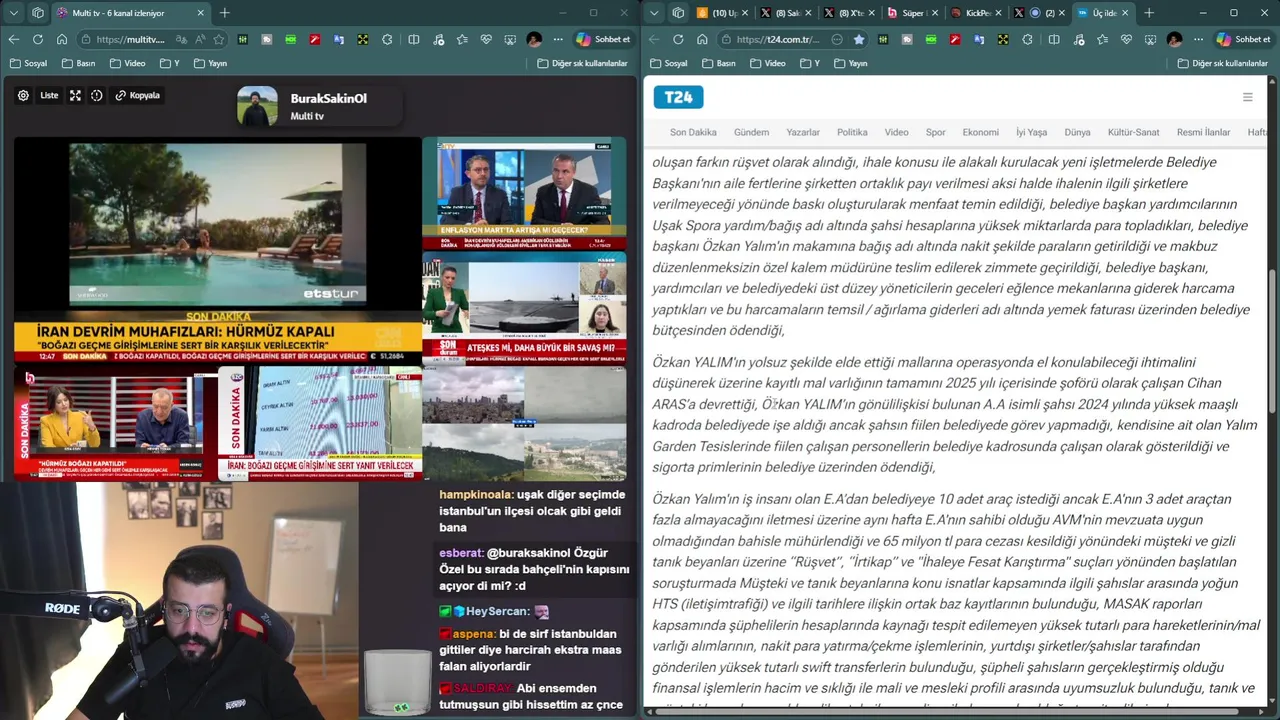Expand Basın bookmark folder in Multi tv window
The image size is (1280, 720).
point(78,63)
